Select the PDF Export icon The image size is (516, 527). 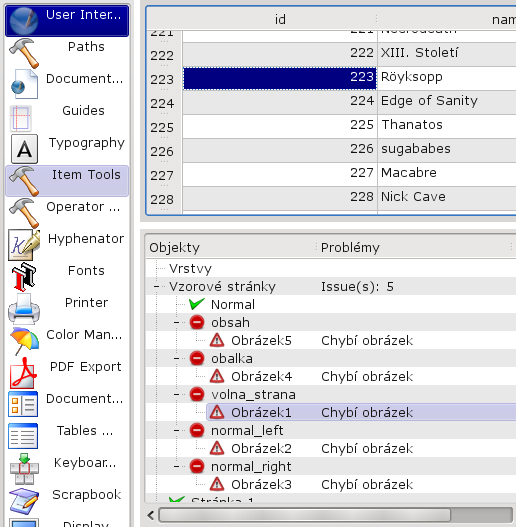[x=24, y=373]
